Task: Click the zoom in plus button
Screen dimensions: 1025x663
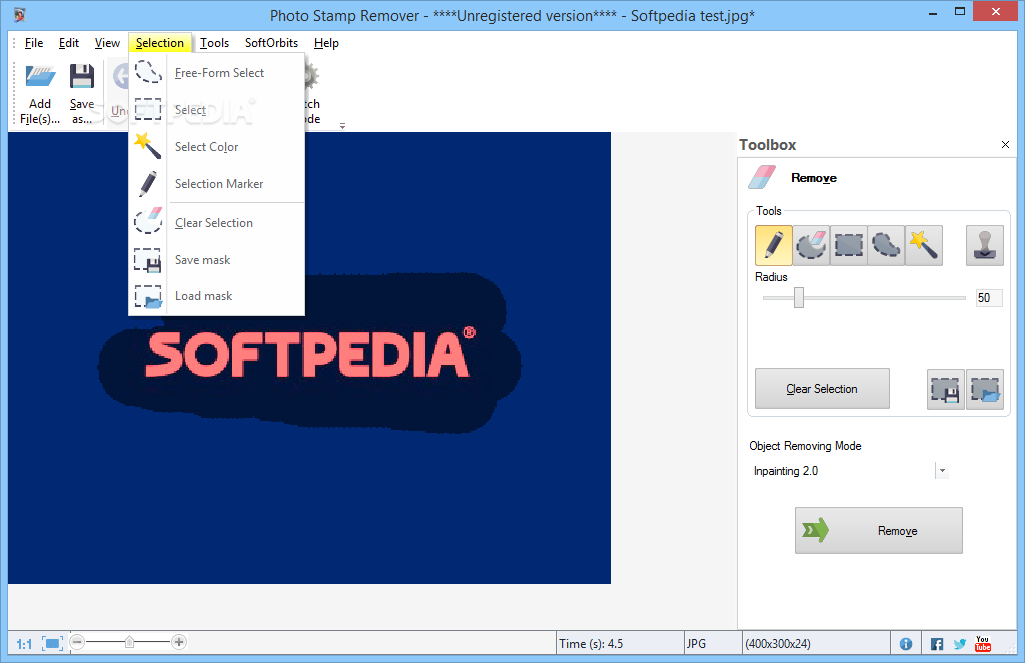Action: [x=179, y=642]
